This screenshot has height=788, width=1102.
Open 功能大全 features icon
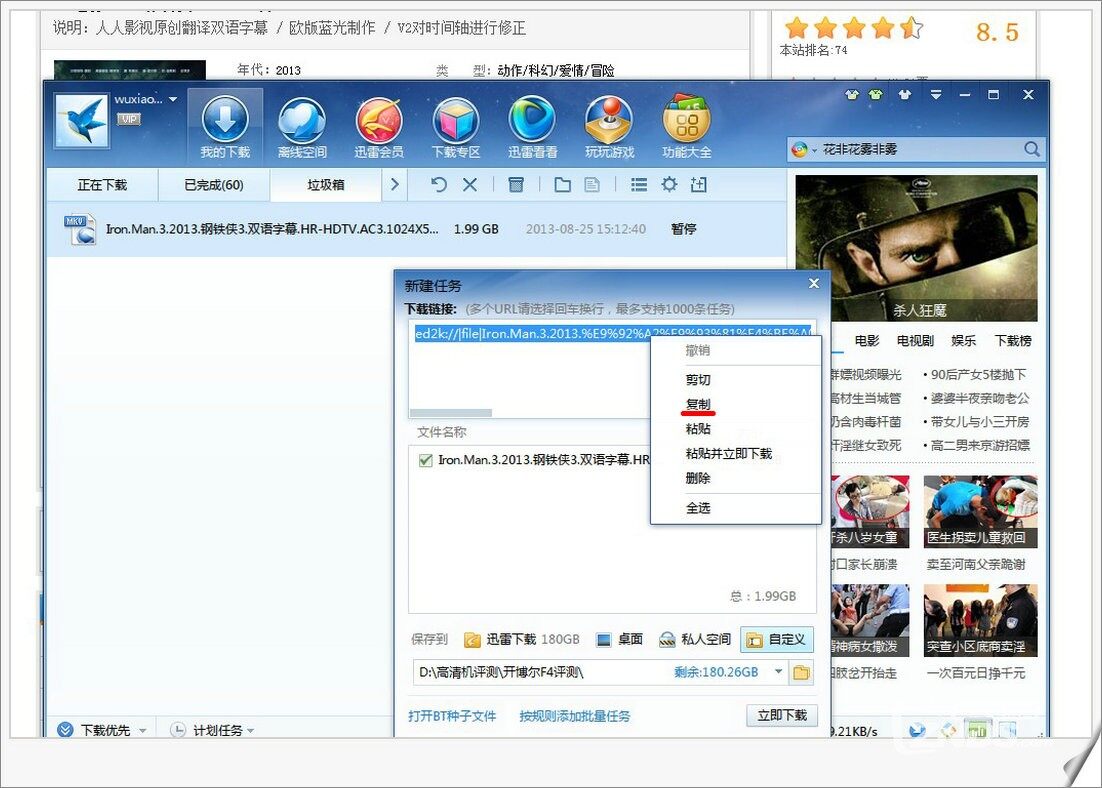pos(687,127)
